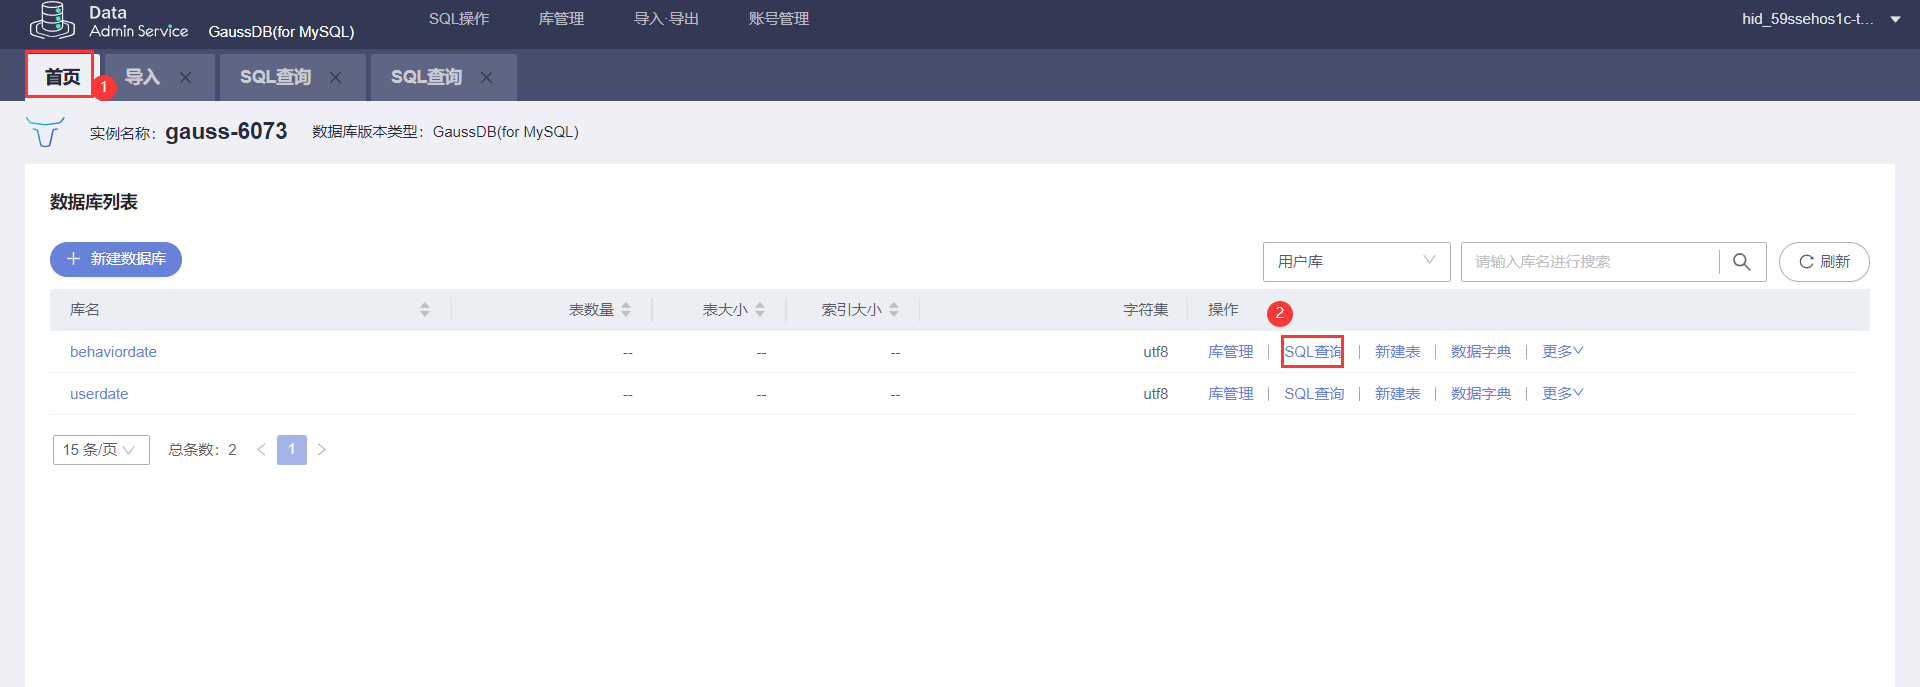Switch to the 导入 tab
Screen dimensions: 1920x687
click(x=142, y=77)
